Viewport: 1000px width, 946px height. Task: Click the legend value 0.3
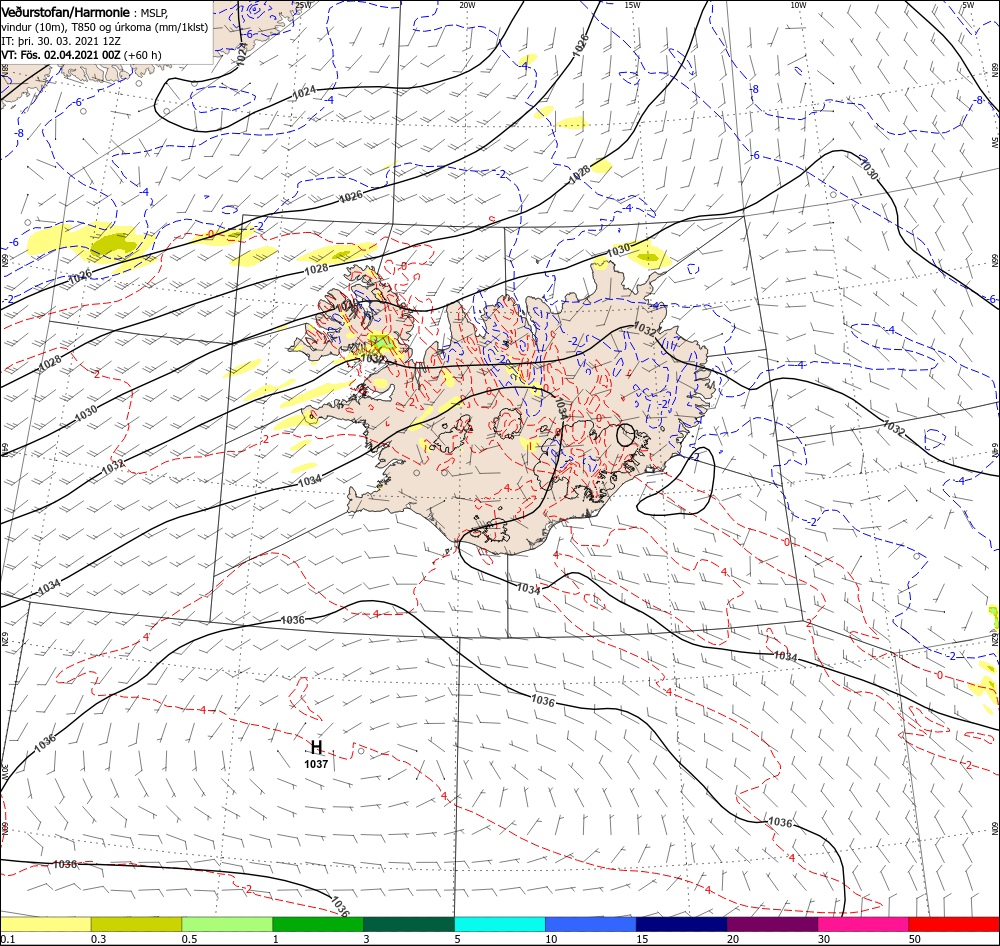click(99, 939)
